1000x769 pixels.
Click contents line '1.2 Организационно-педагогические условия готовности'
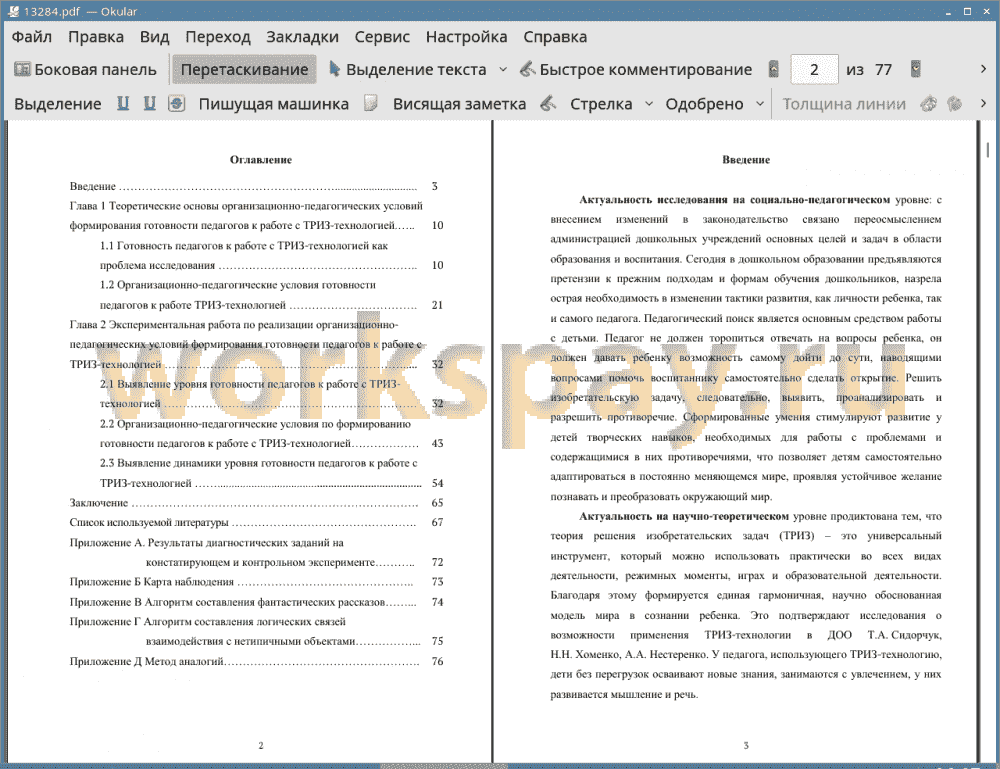pos(237,284)
